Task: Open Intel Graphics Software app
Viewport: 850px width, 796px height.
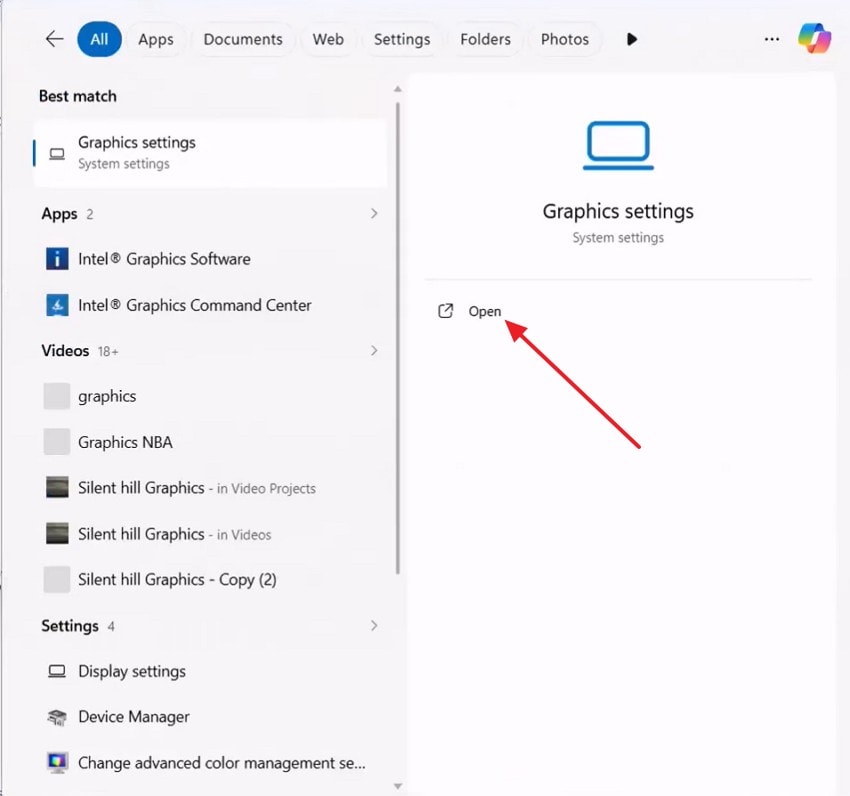Action: [210, 259]
